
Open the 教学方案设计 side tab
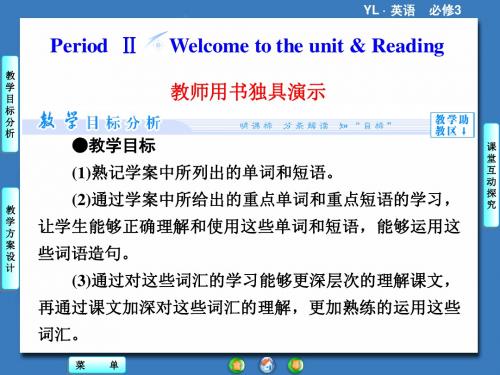tap(10, 238)
